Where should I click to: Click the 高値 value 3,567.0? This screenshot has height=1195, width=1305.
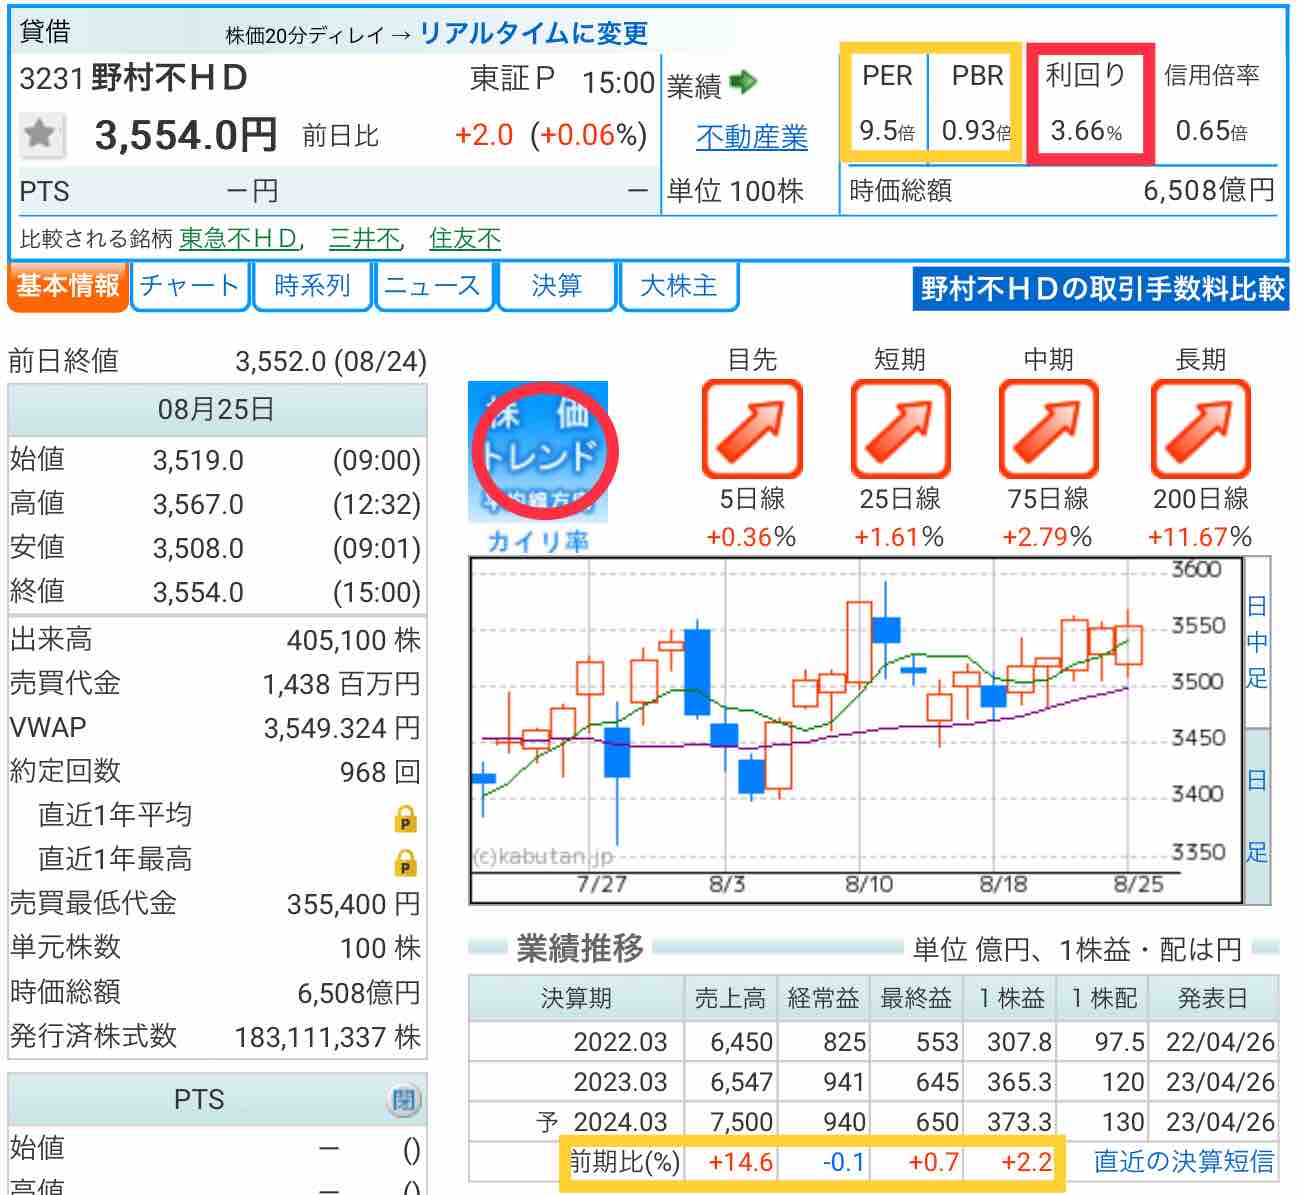click(x=198, y=504)
